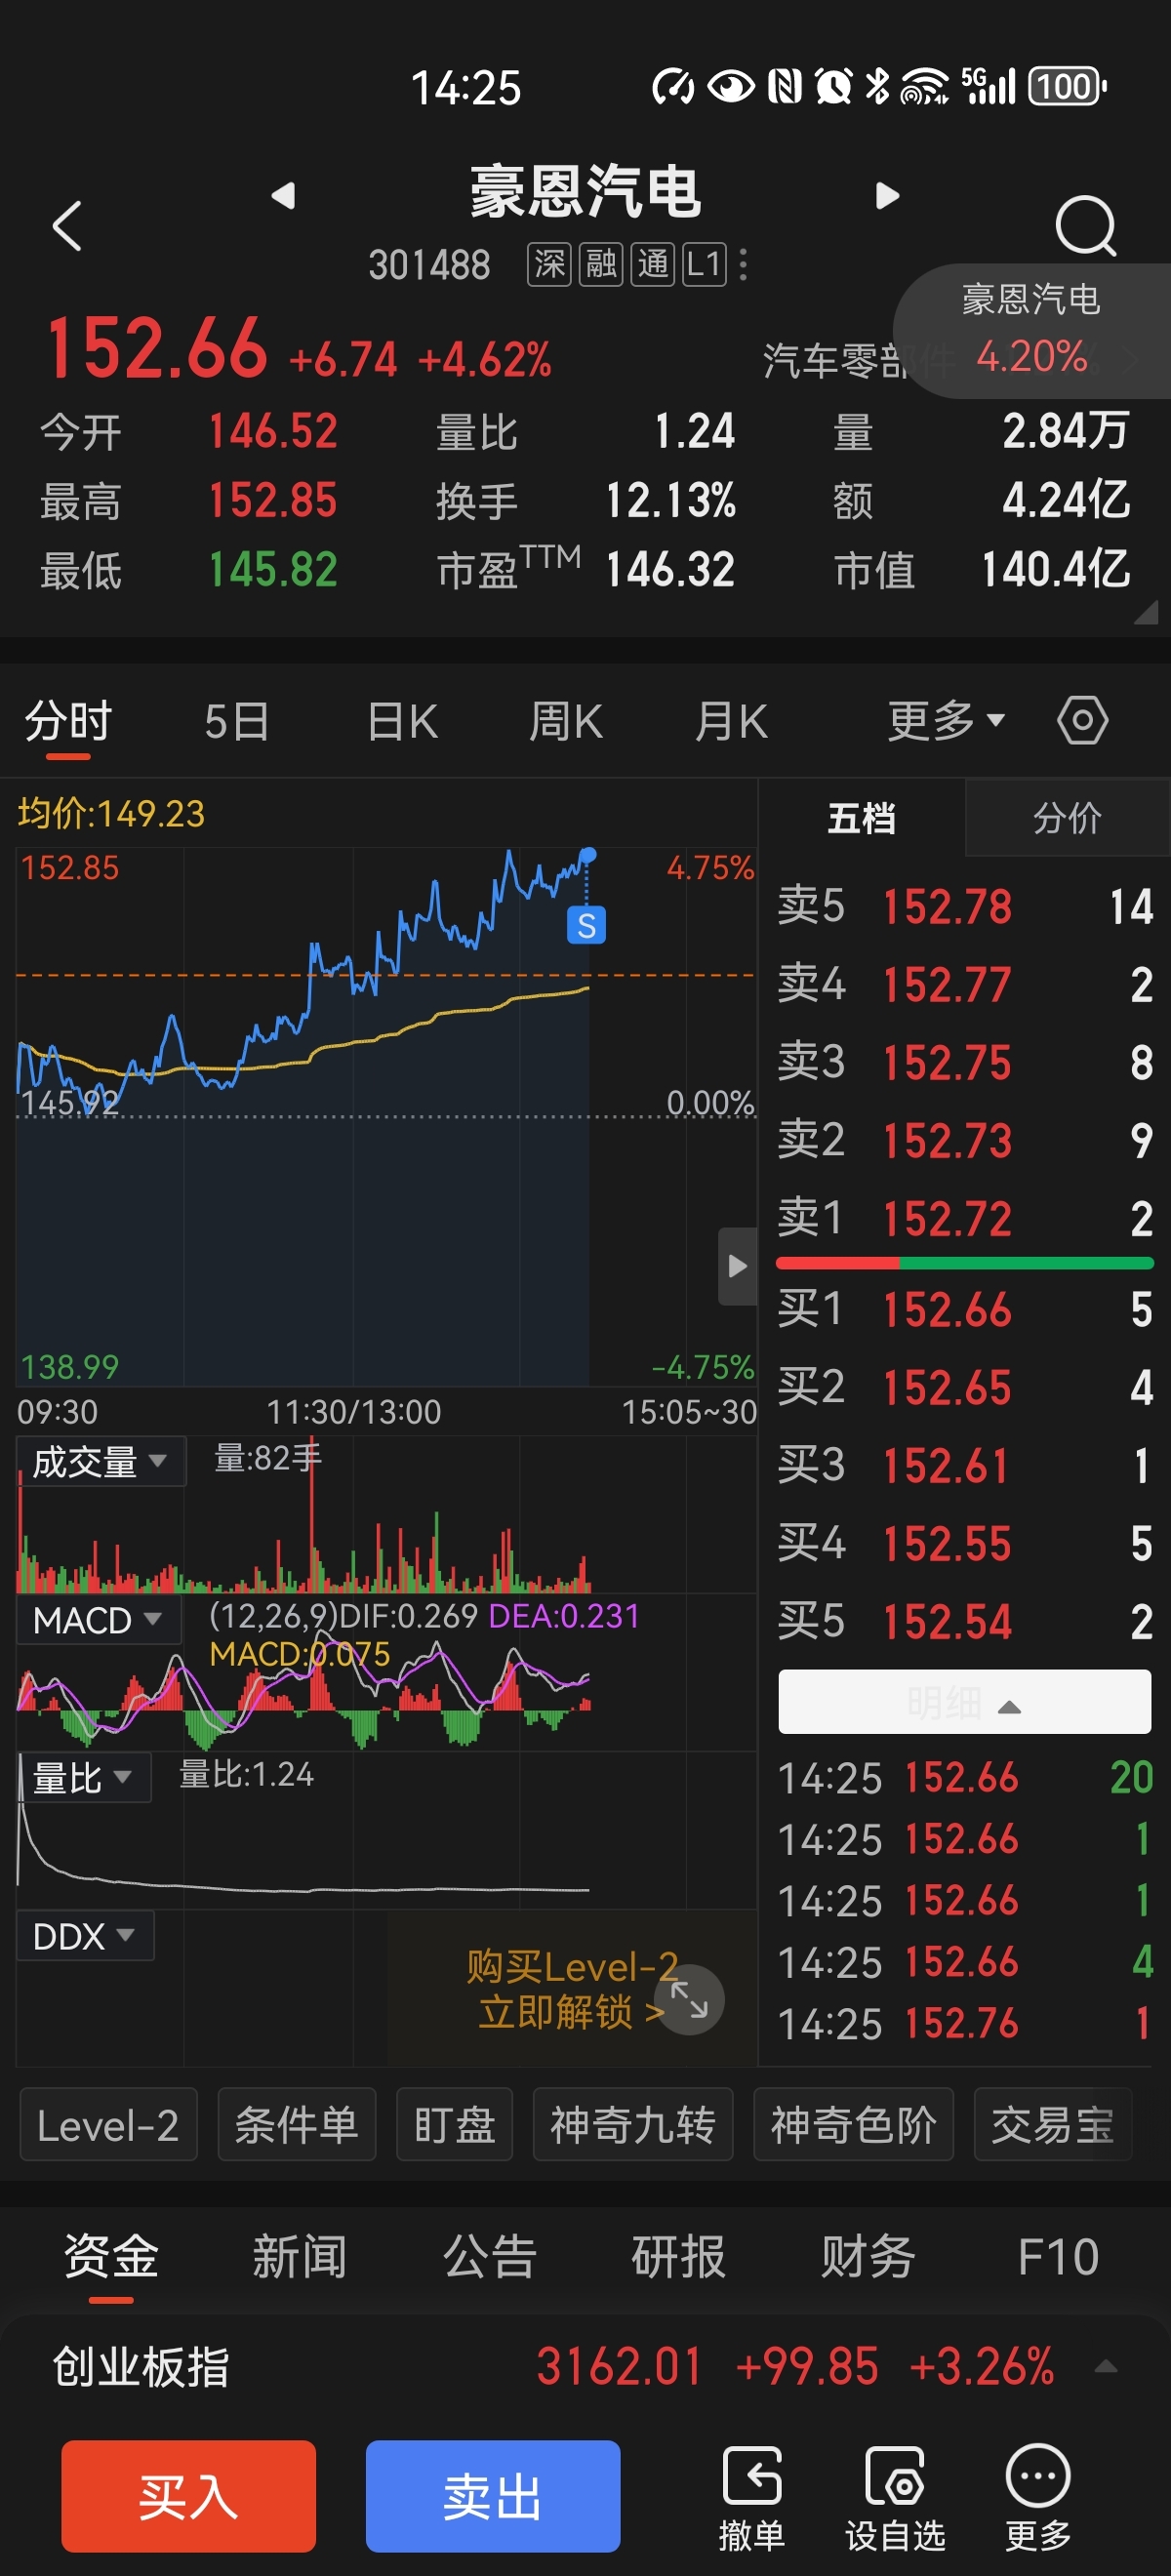Image resolution: width=1171 pixels, height=2576 pixels.
Task: Tap the 卖5 152.78 order row
Action: click(965, 907)
